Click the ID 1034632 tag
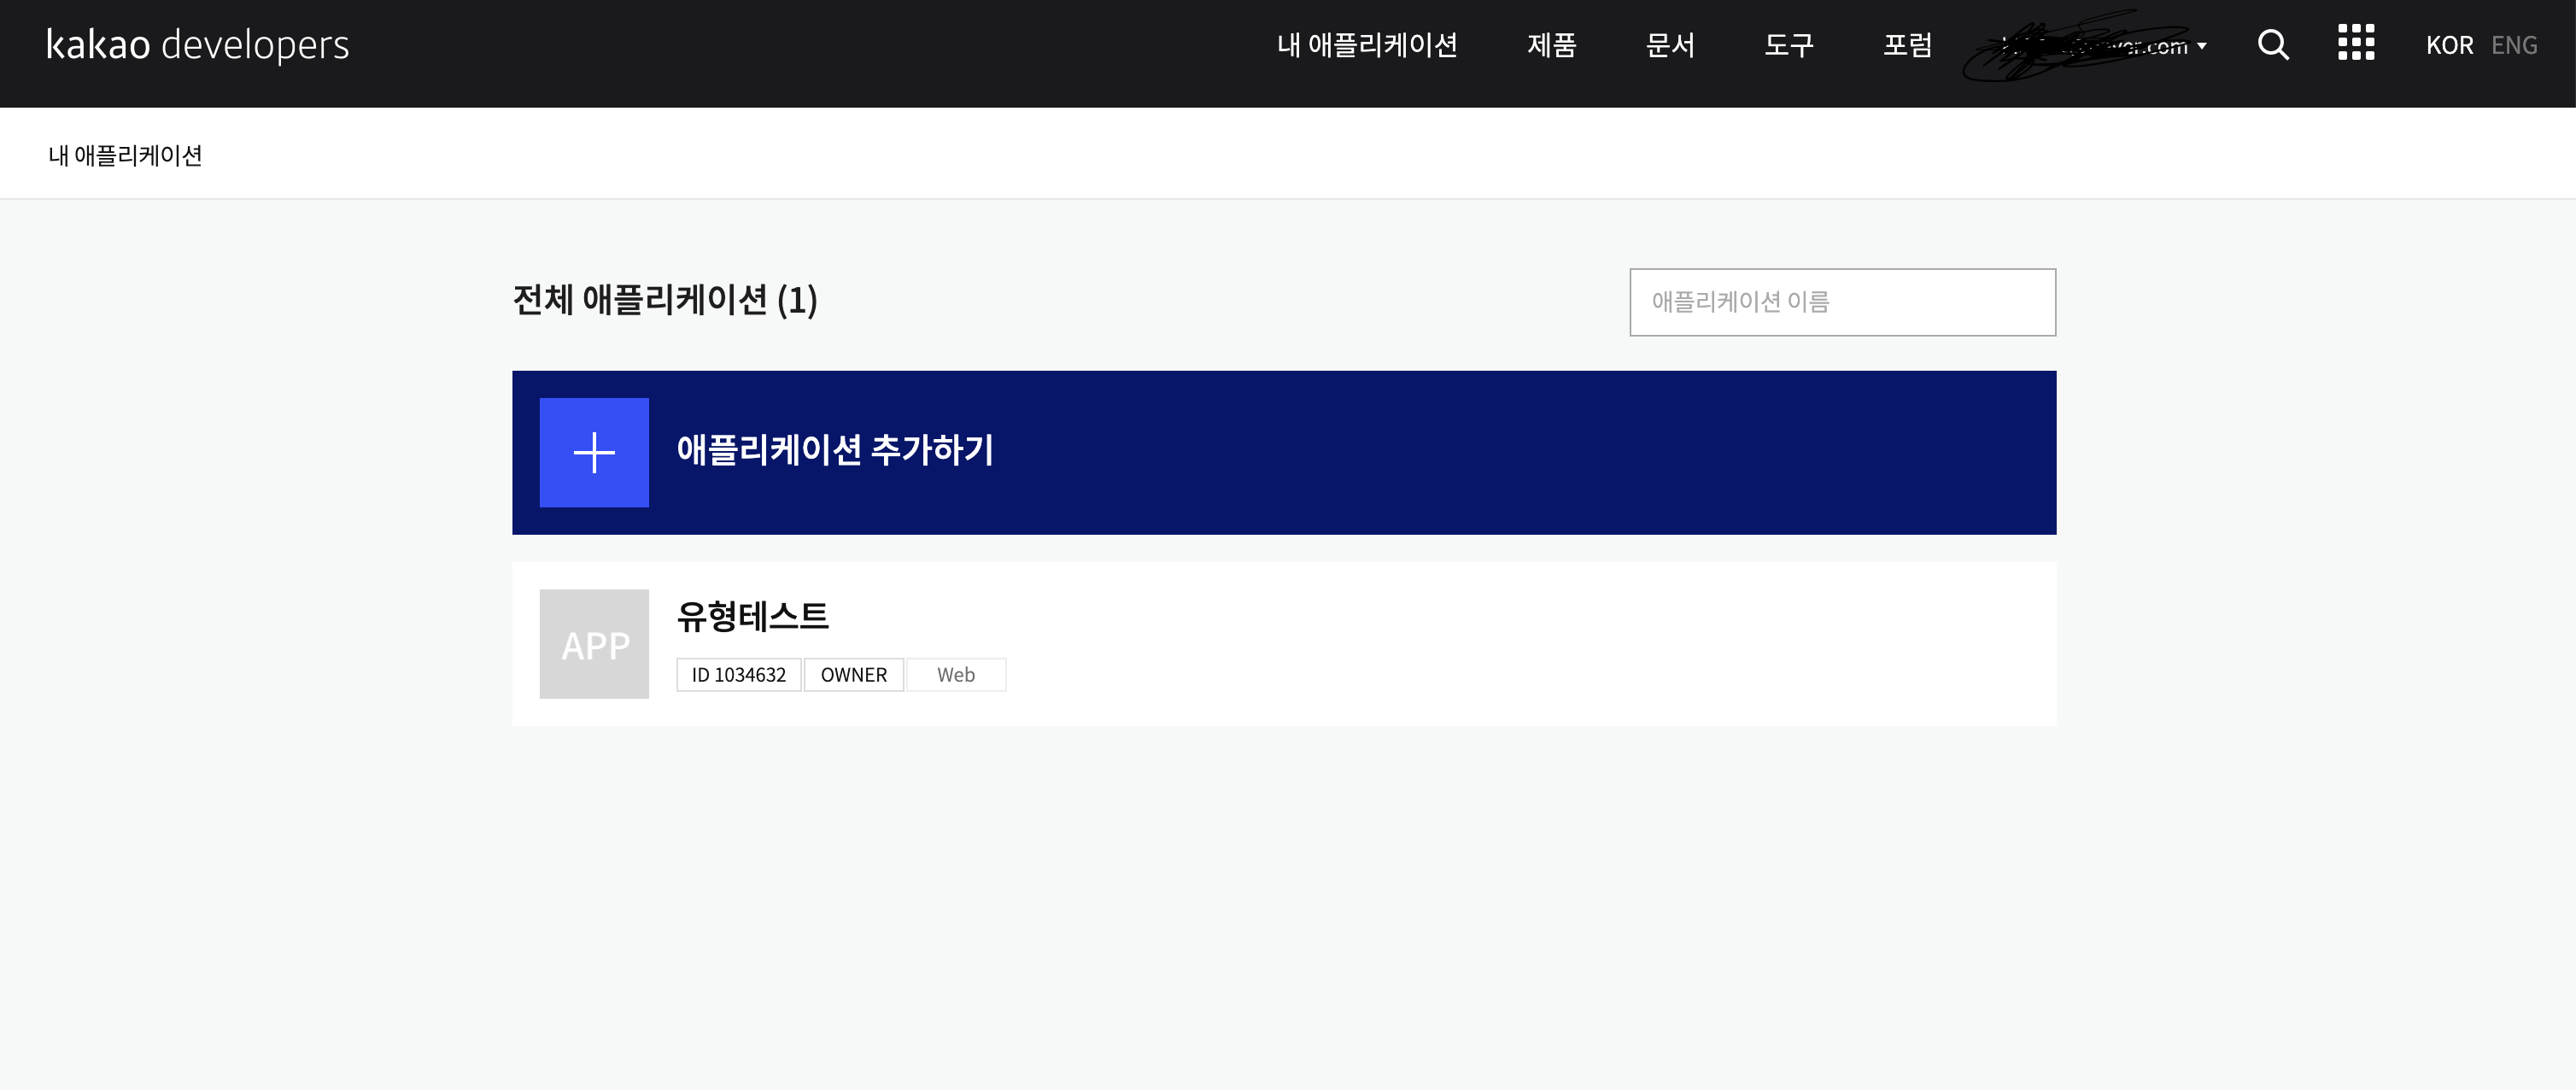This screenshot has width=2576, height=1090. (x=738, y=675)
